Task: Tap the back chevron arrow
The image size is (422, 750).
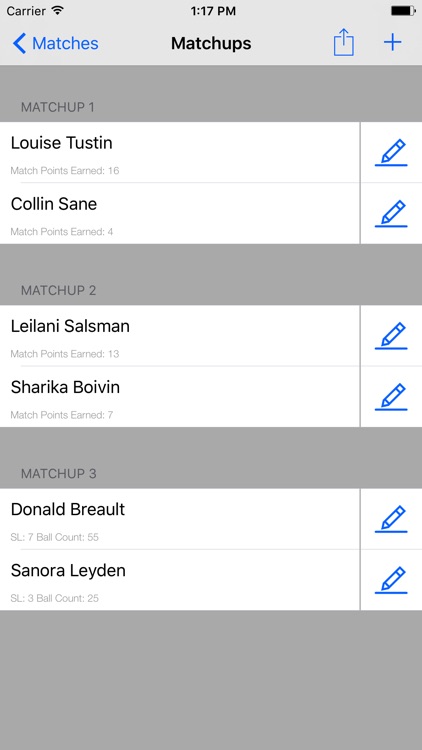Action: [x=19, y=43]
